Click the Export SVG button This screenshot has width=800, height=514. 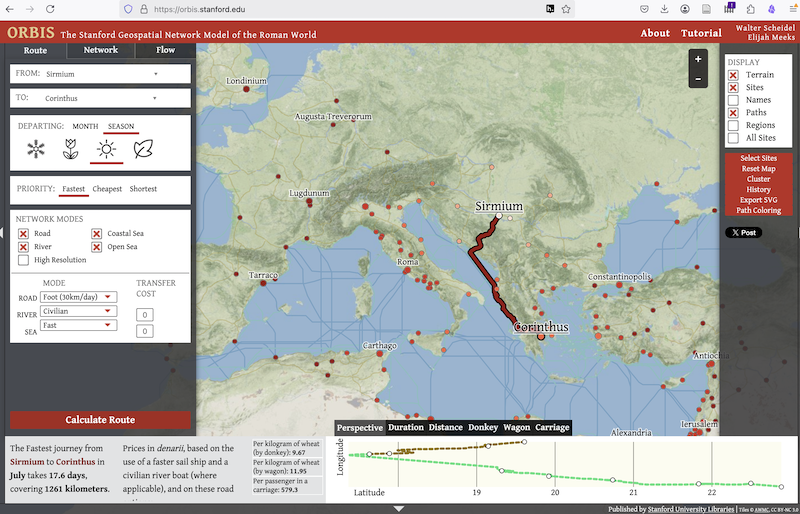tap(758, 200)
